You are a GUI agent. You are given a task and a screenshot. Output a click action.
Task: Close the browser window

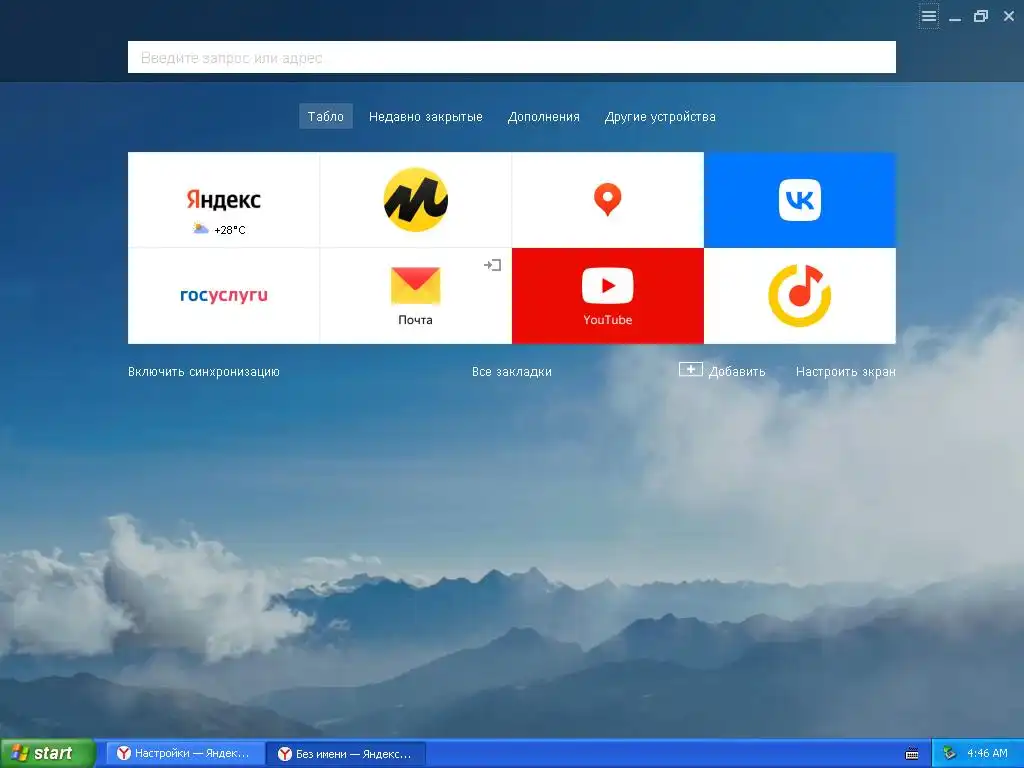[x=1008, y=16]
